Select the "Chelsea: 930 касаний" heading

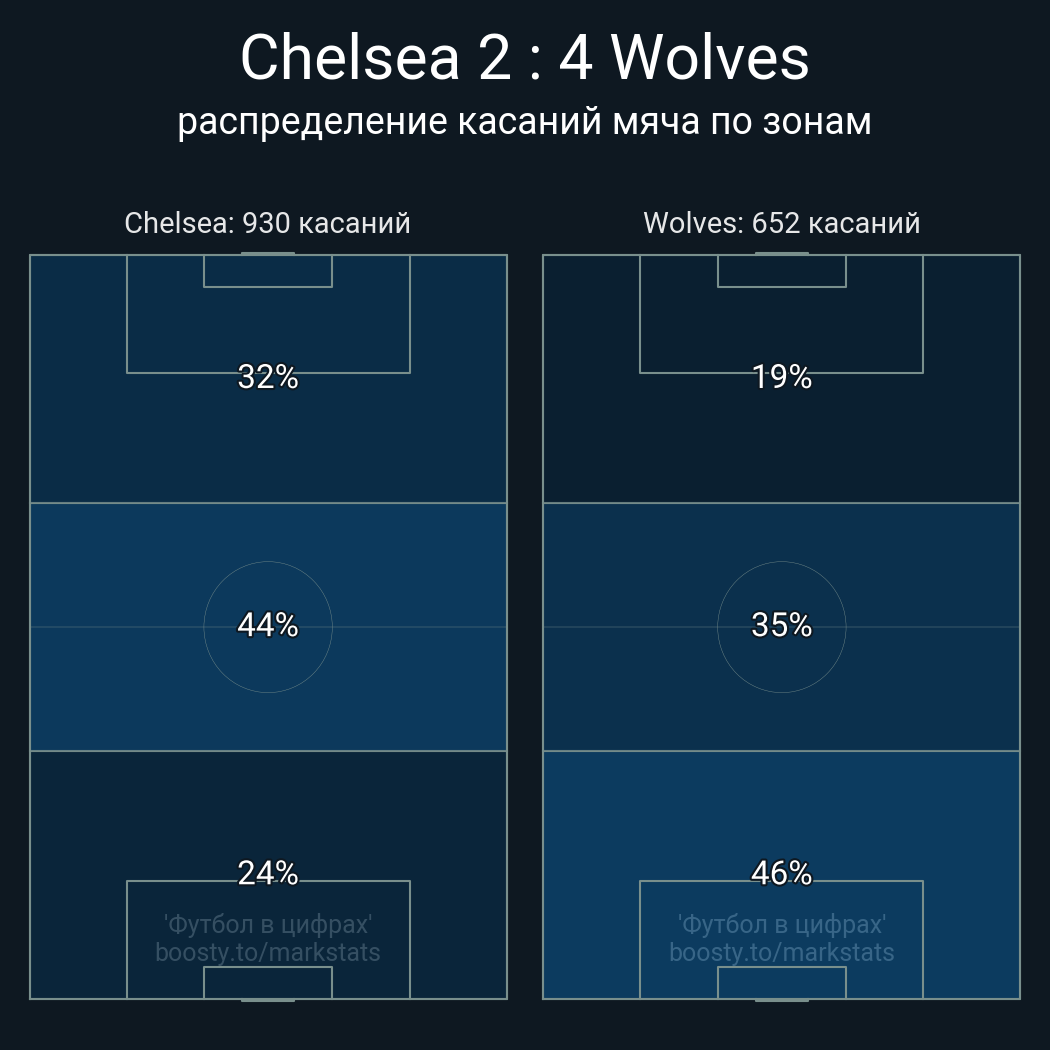pyautogui.click(x=267, y=223)
